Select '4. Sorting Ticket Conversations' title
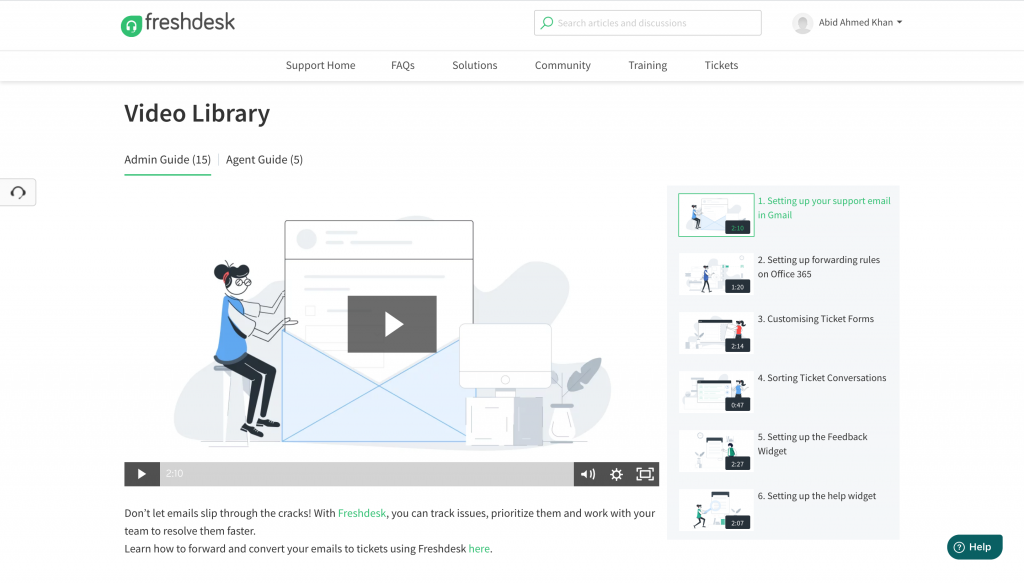Image resolution: width=1024 pixels, height=583 pixels. point(822,378)
